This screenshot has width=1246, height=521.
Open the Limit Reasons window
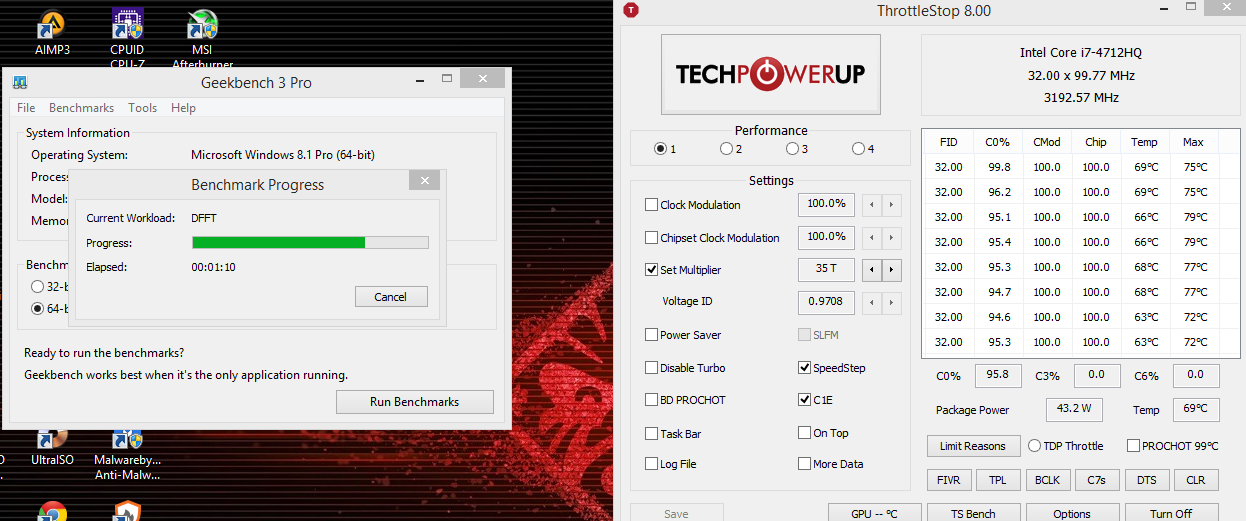pyautogui.click(x=973, y=446)
